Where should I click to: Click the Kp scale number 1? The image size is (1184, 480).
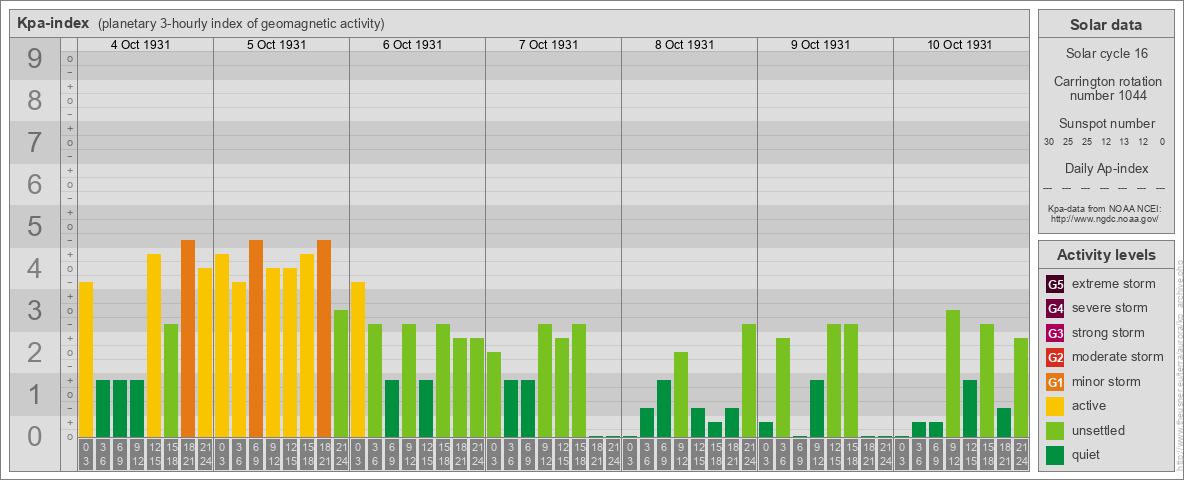click(x=34, y=395)
